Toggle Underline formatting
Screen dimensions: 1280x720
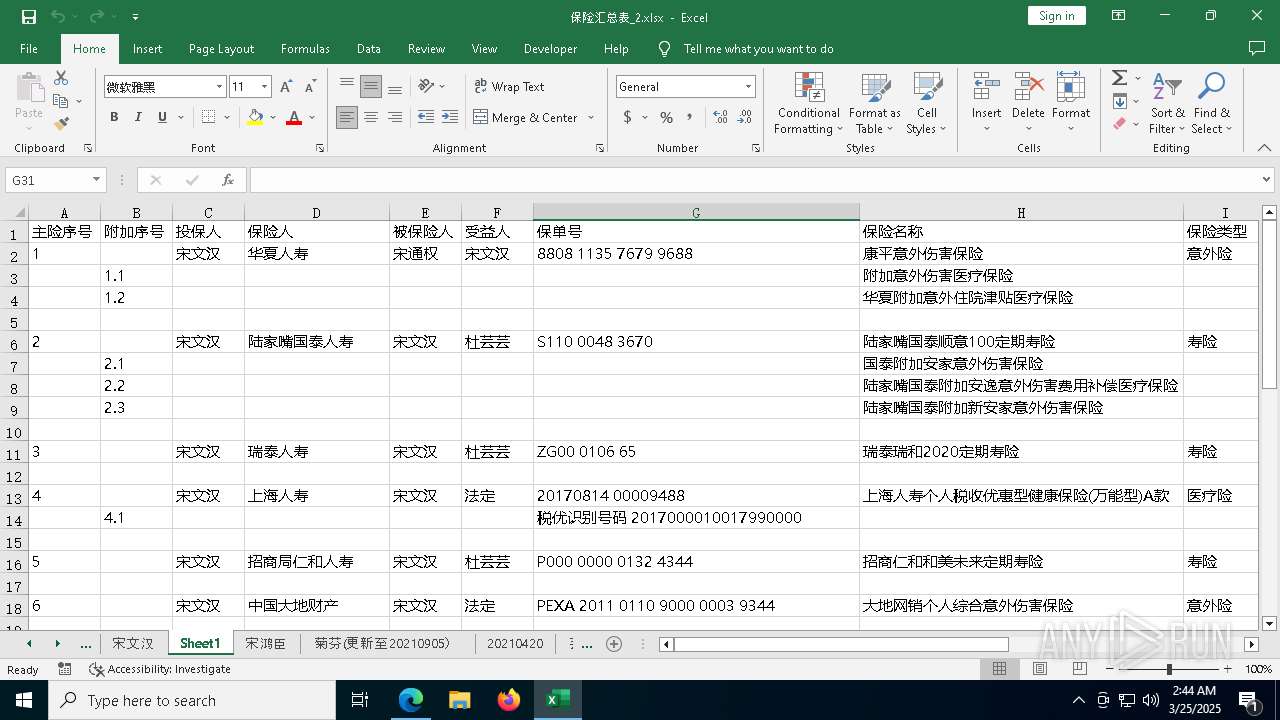(x=162, y=117)
